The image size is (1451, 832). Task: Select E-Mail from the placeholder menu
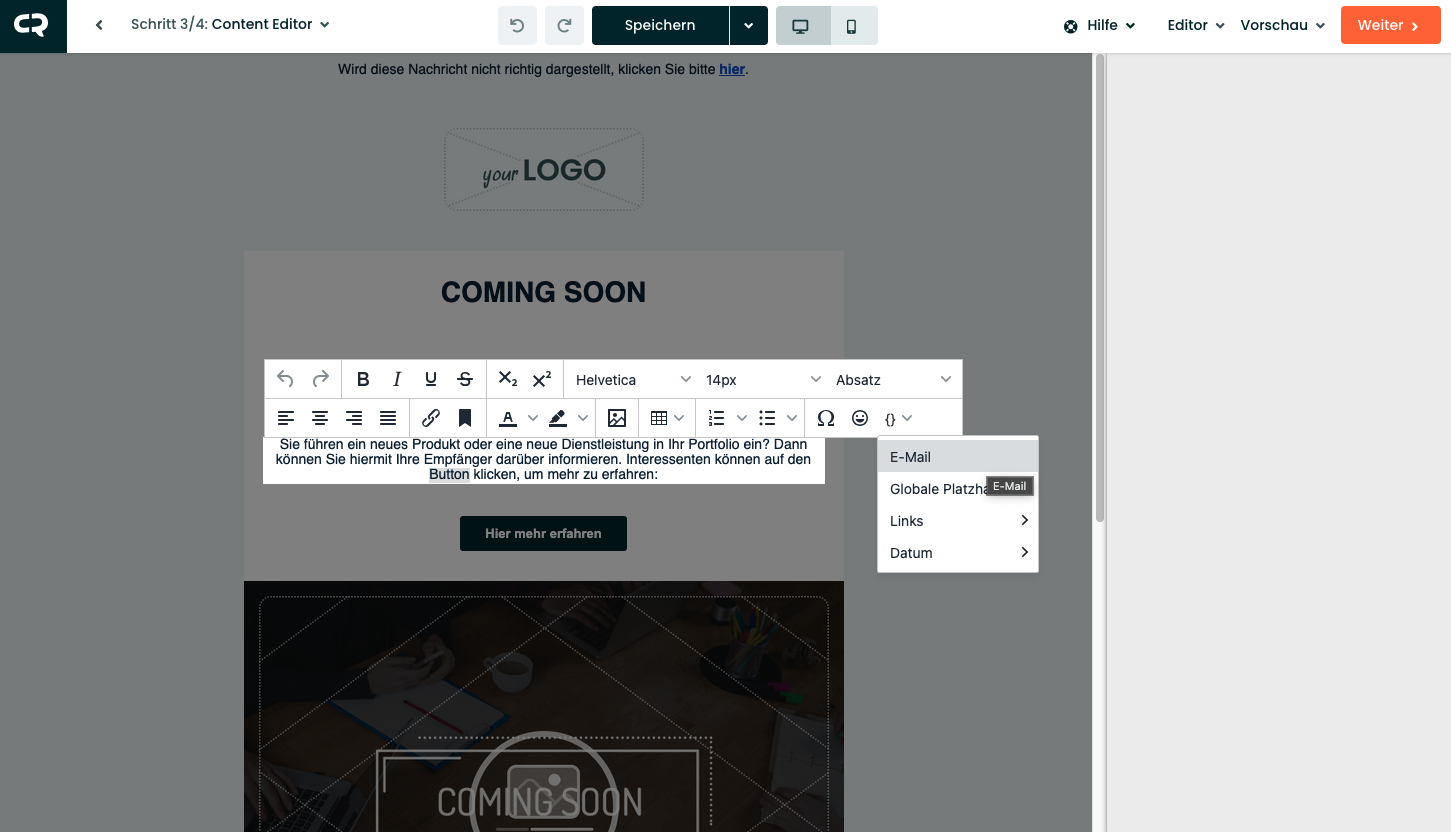[911, 457]
